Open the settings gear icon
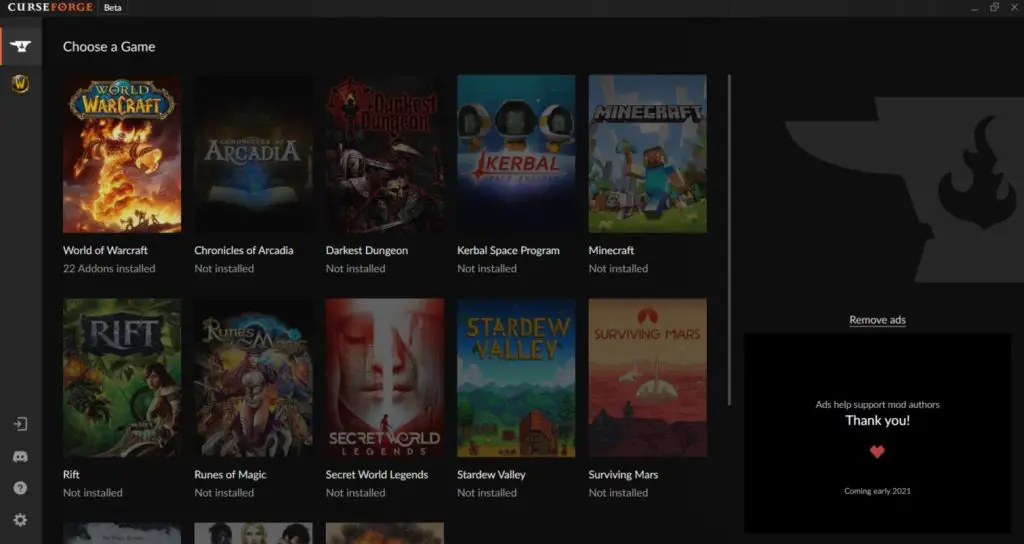Screen dimensions: 1024x544 pos(20,520)
